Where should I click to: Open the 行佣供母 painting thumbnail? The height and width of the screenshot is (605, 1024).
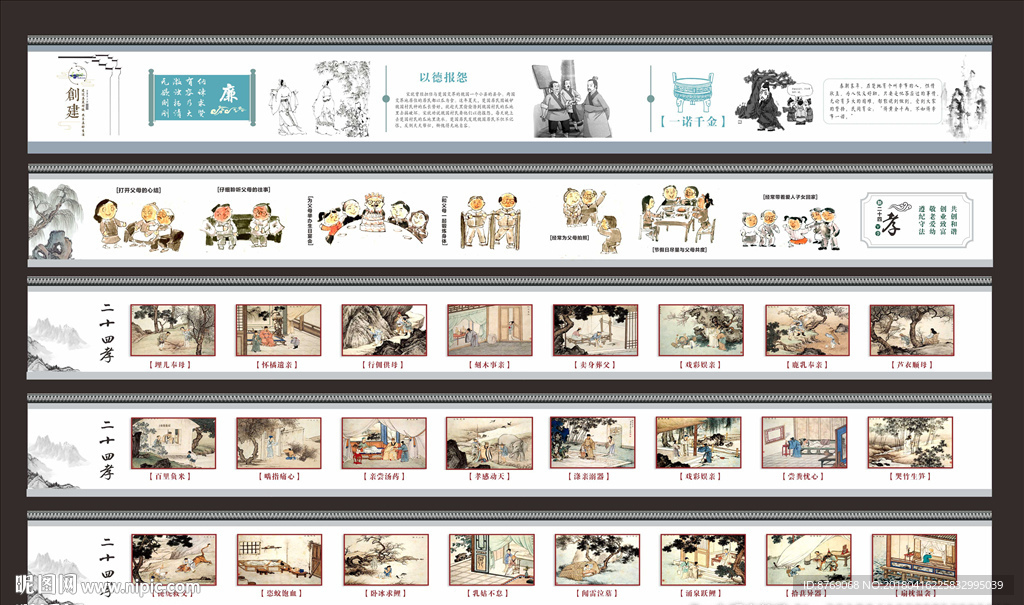[x=384, y=330]
